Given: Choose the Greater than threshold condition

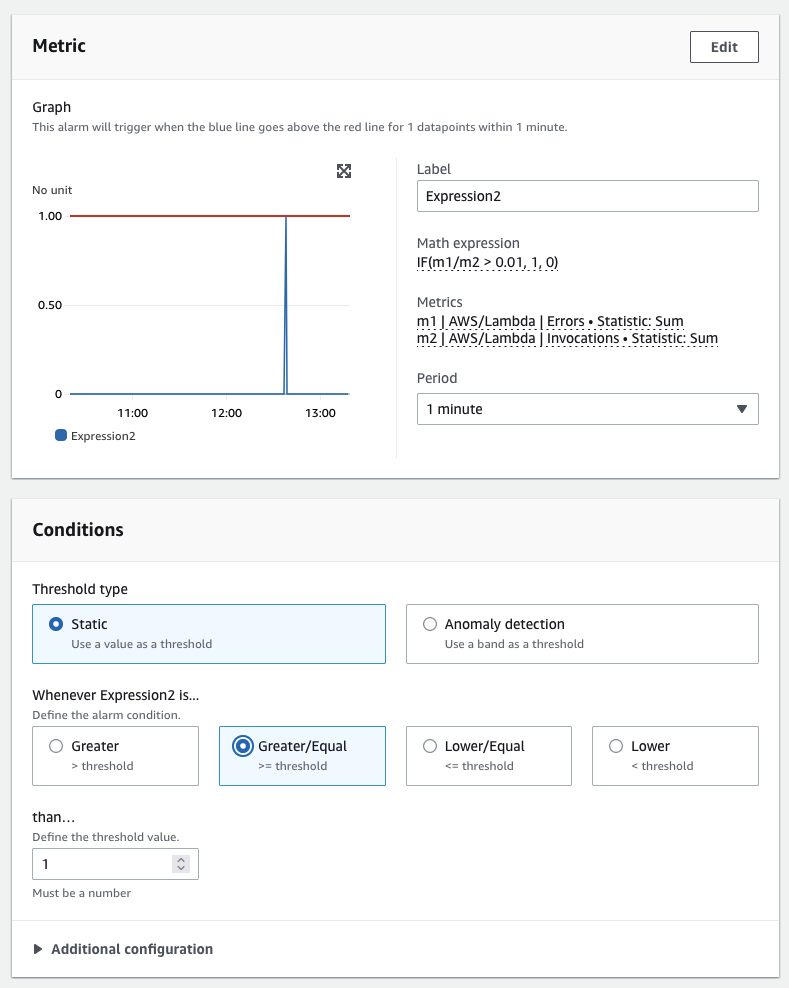Looking at the screenshot, I should (x=115, y=756).
